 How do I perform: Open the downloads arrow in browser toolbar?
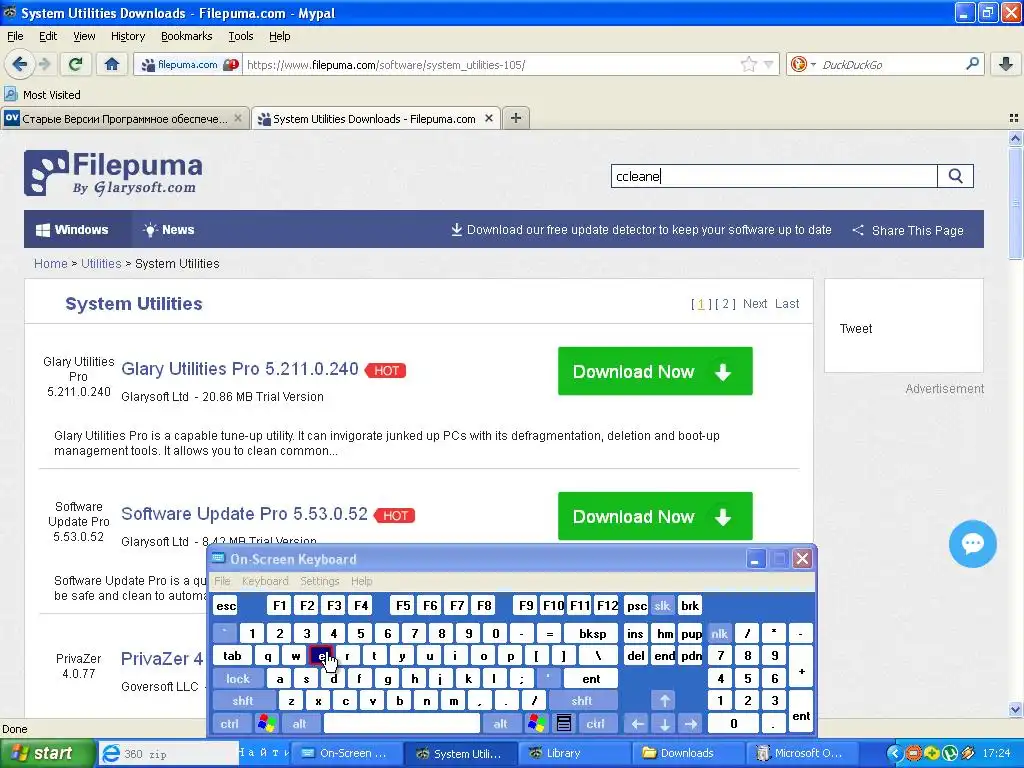(1006, 64)
